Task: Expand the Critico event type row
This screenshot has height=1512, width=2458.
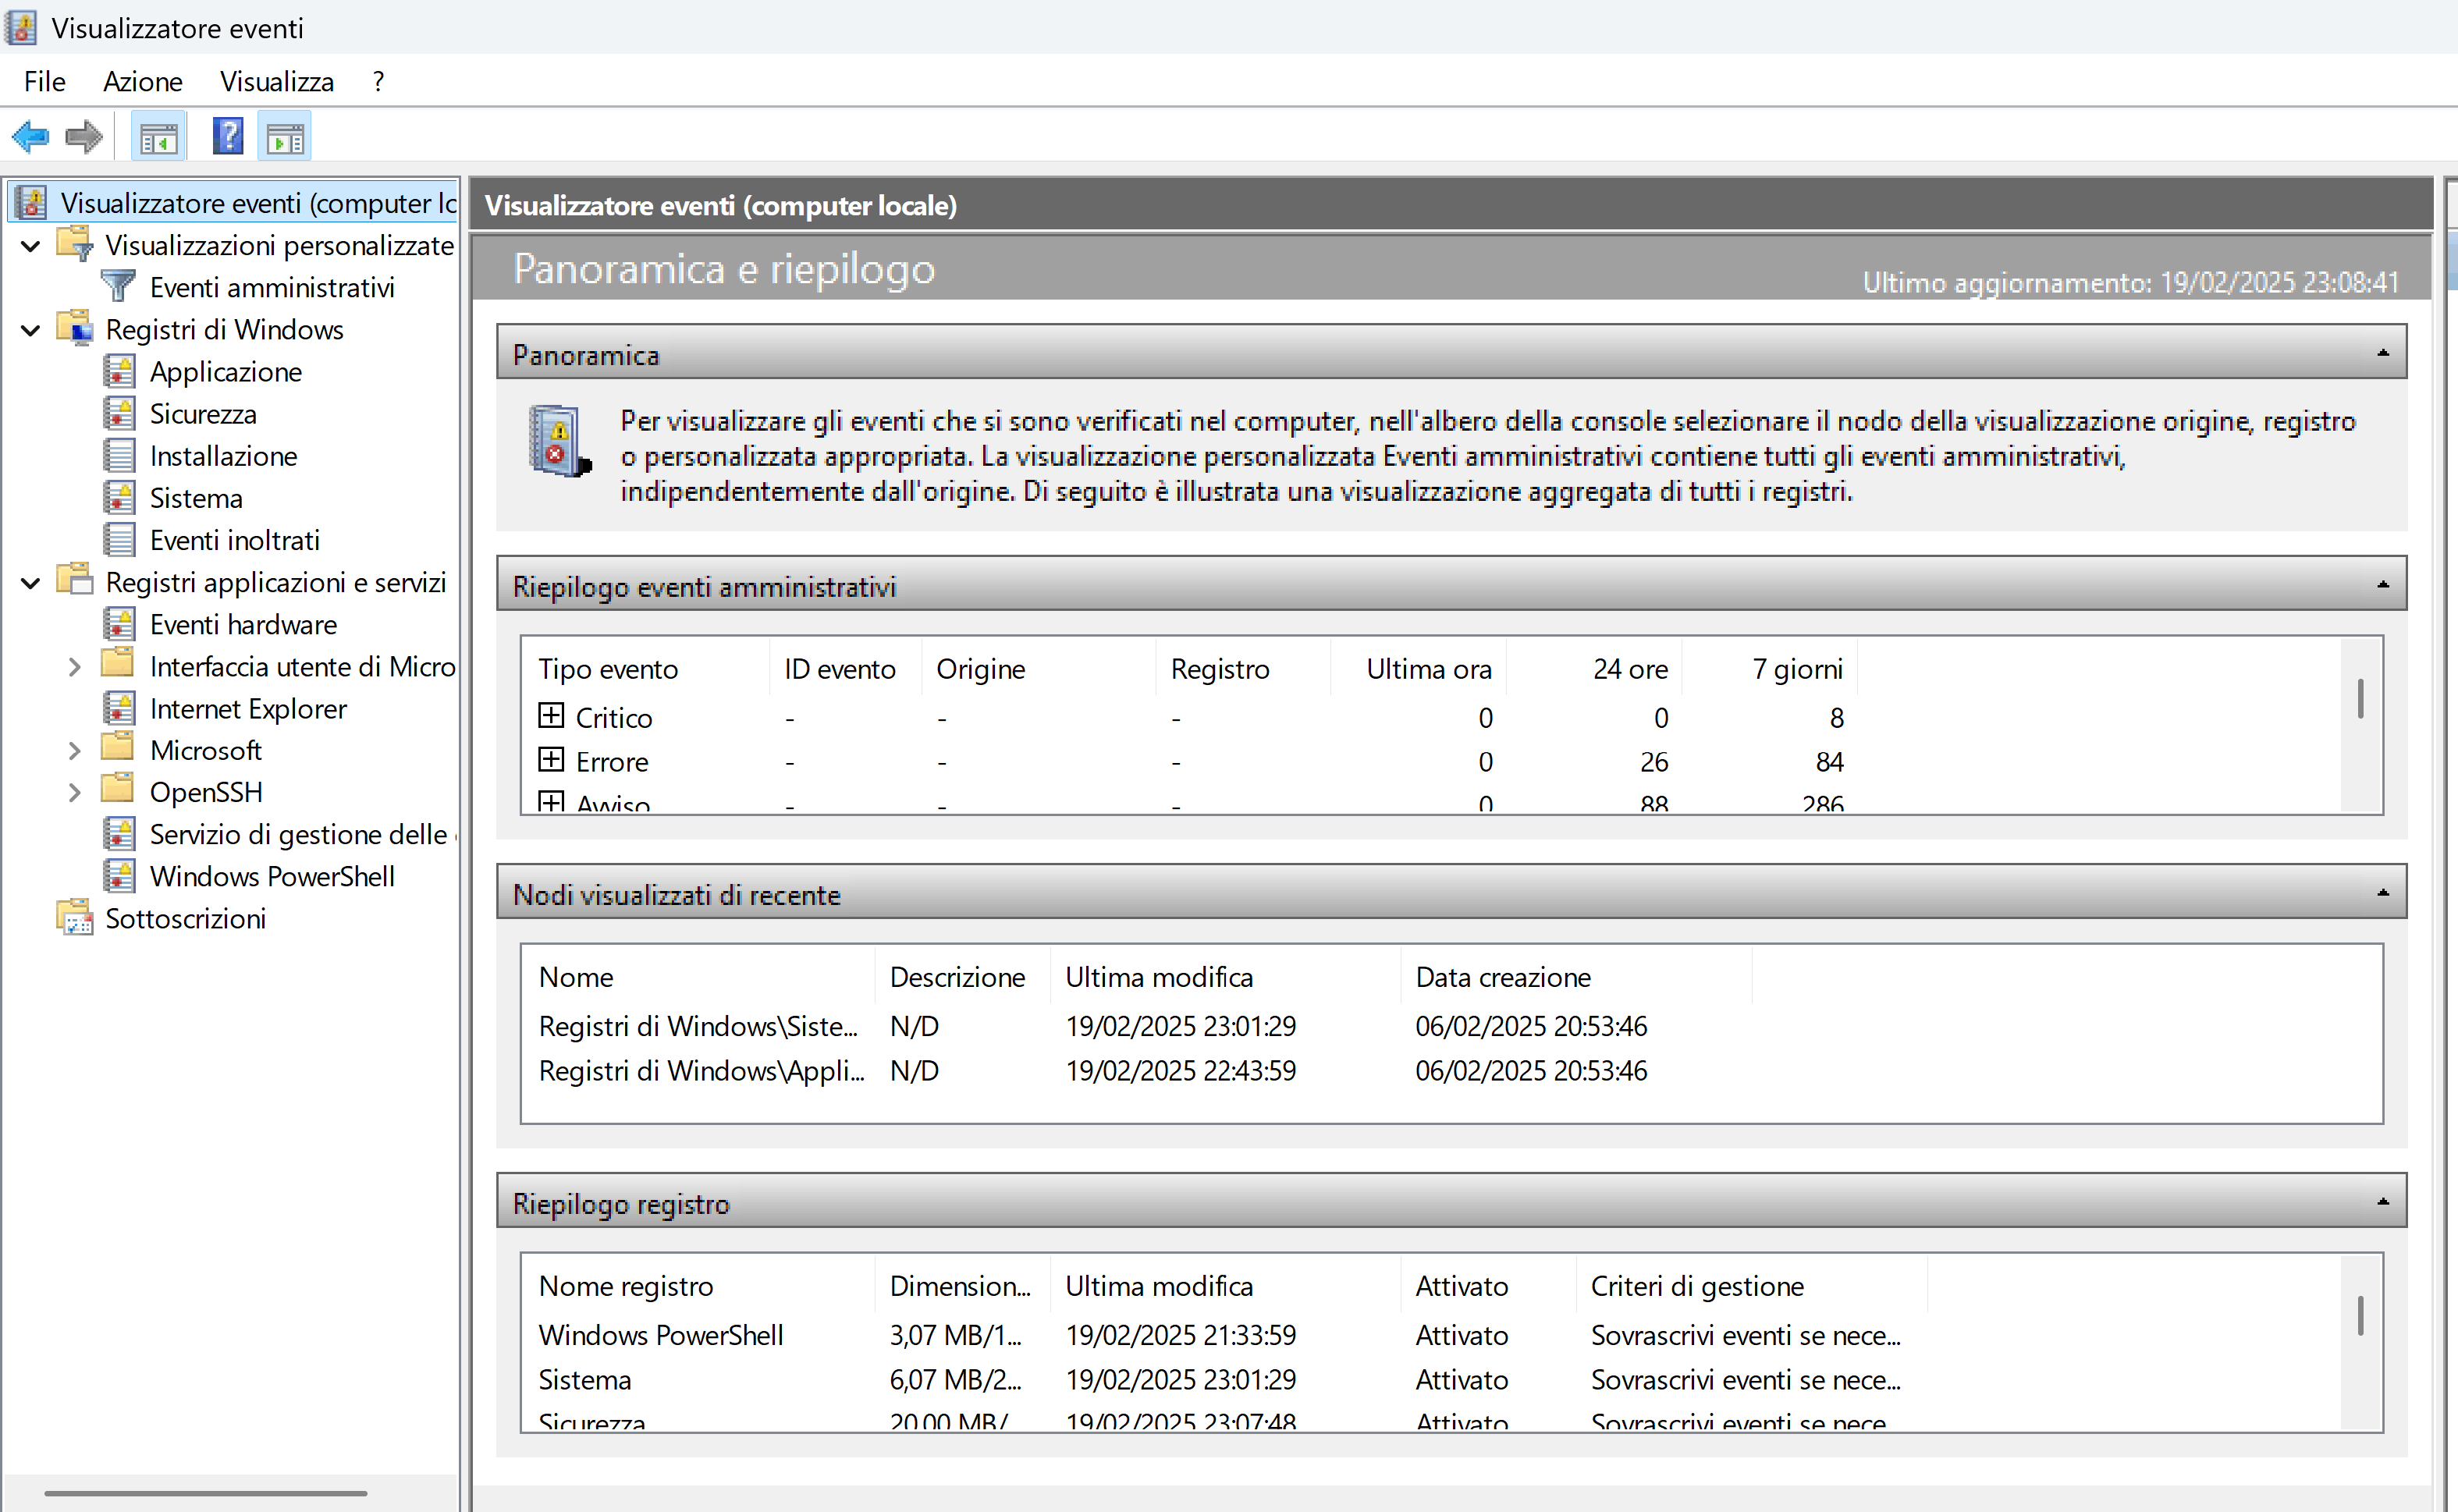Action: pos(551,716)
